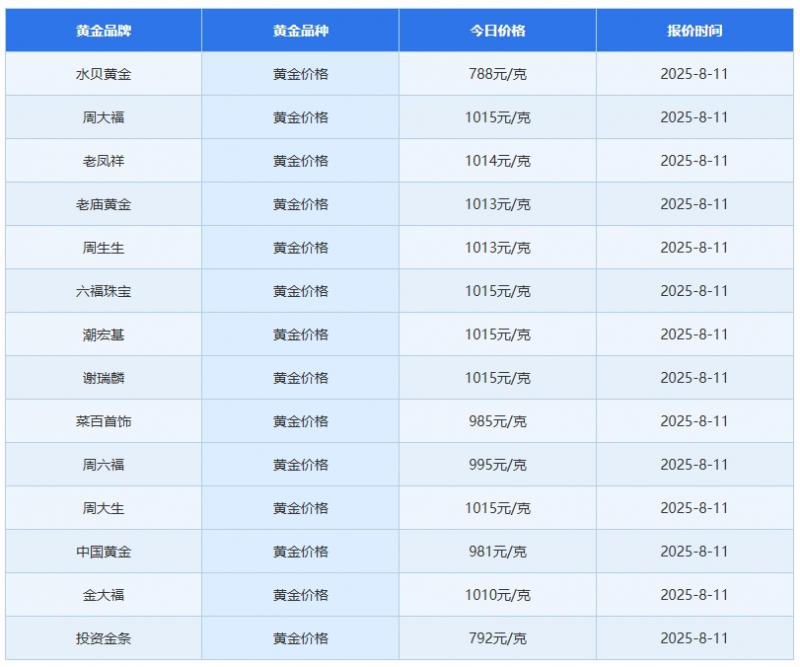Select the 周大生 brand cell

click(104, 508)
